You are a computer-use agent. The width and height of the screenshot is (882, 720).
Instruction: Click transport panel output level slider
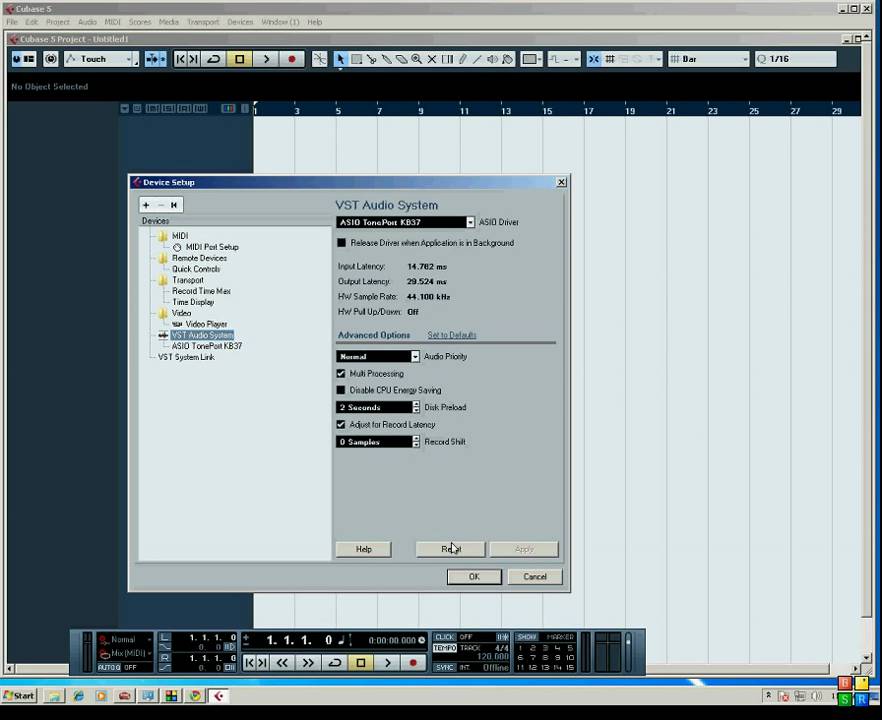[628, 652]
